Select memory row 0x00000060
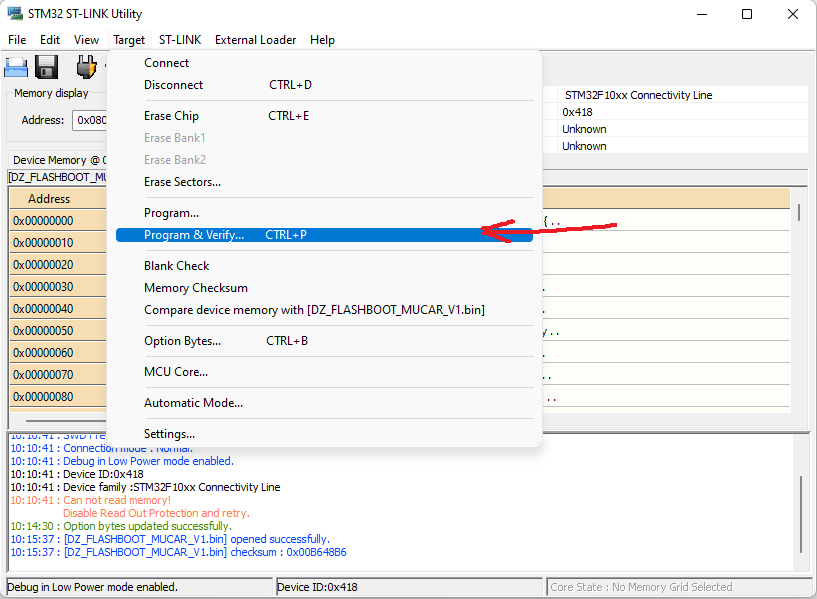This screenshot has height=599, width=817. pyautogui.click(x=57, y=353)
